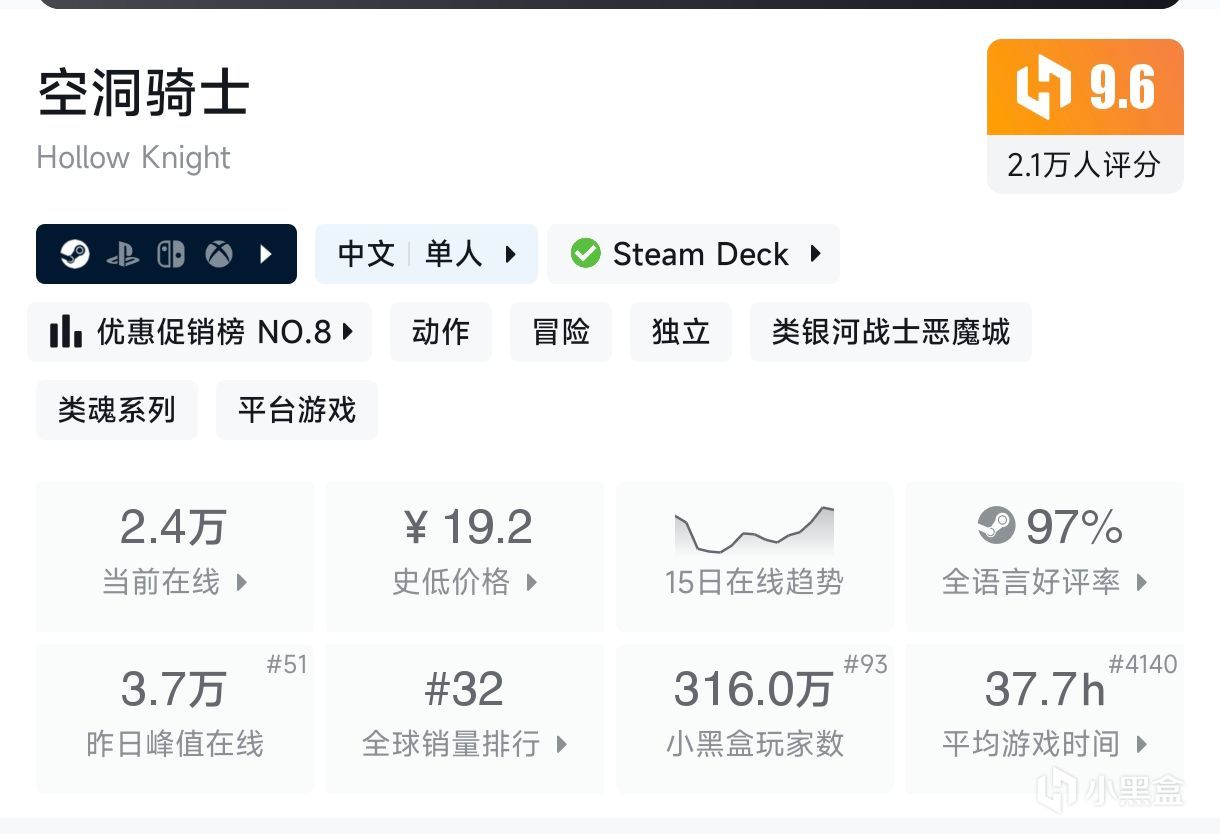The image size is (1220, 834).
Task: Select the 类银河战士恶魔城 tag
Action: 890,331
